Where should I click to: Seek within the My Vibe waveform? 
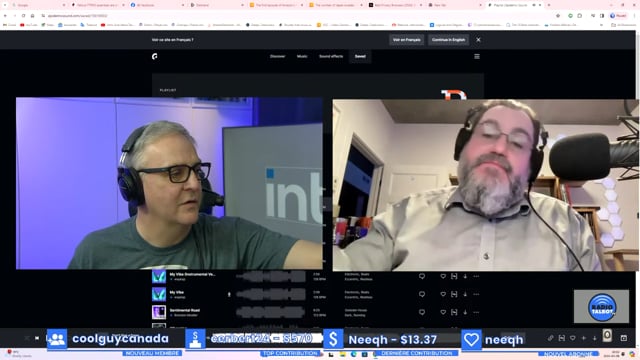point(271,294)
